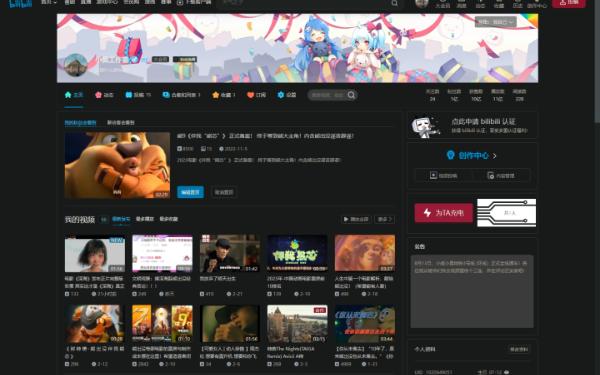Open the white-and-pink screenshot video thumbnail
Viewport: 600px width, 375px height.
click(162, 253)
